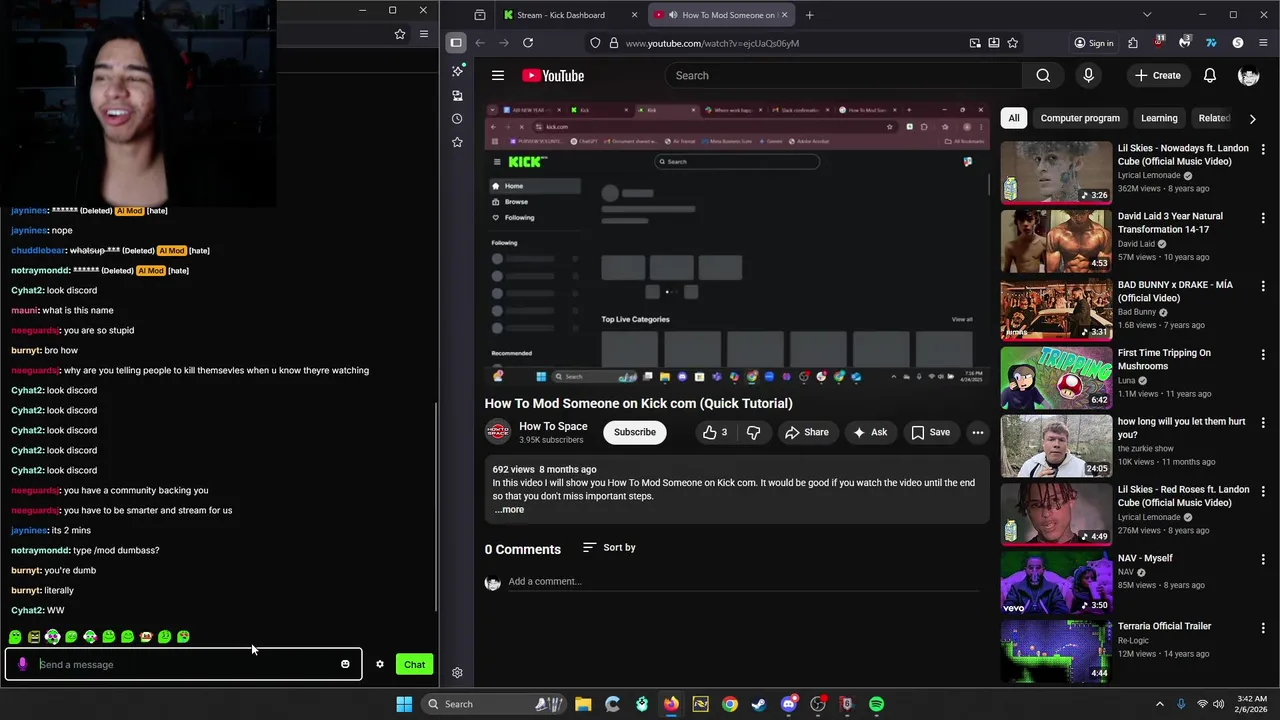This screenshot has width=1280, height=720.
Task: Click the Ask button under video
Action: tap(870, 432)
